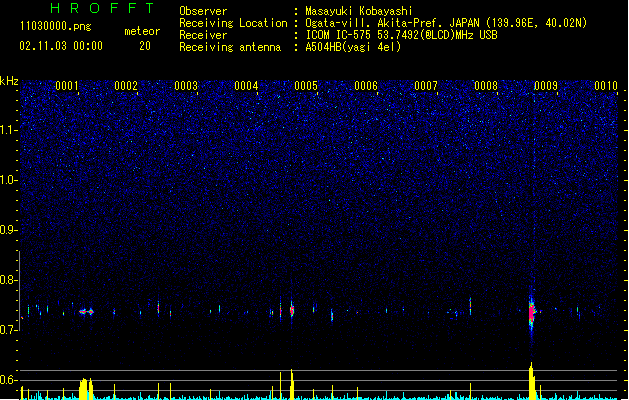Click the HROFFT title text

[102, 8]
